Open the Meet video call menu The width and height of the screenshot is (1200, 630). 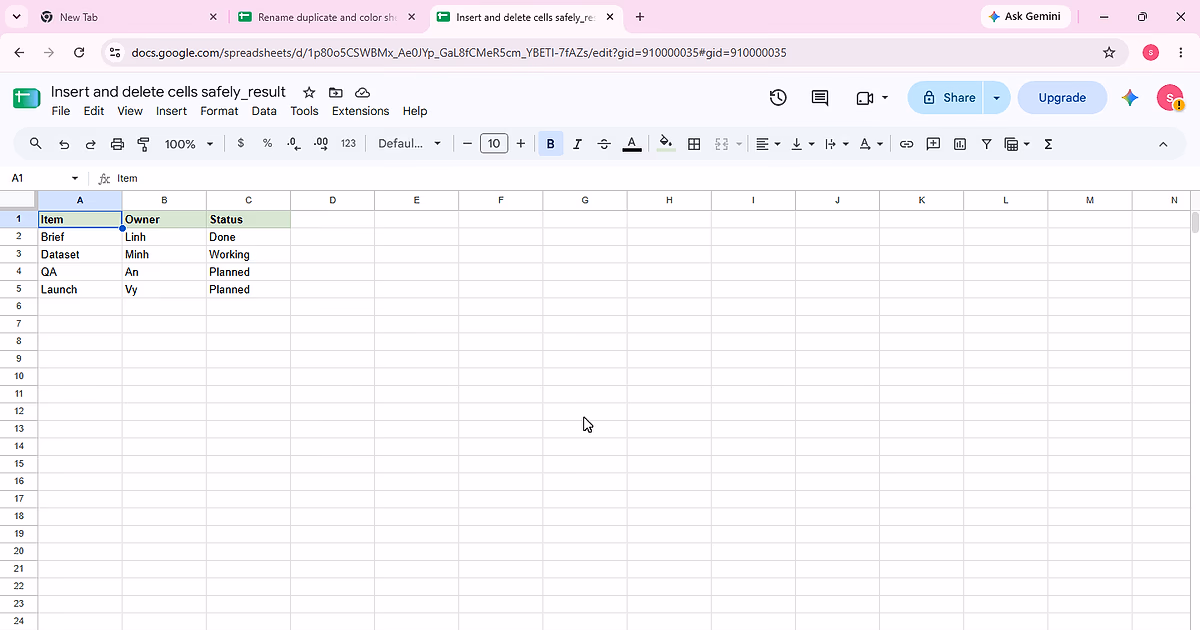coord(872,97)
